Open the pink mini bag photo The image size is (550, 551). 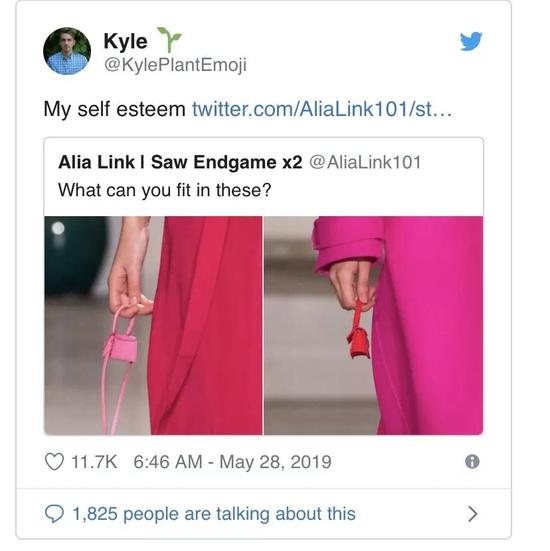pos(153,325)
